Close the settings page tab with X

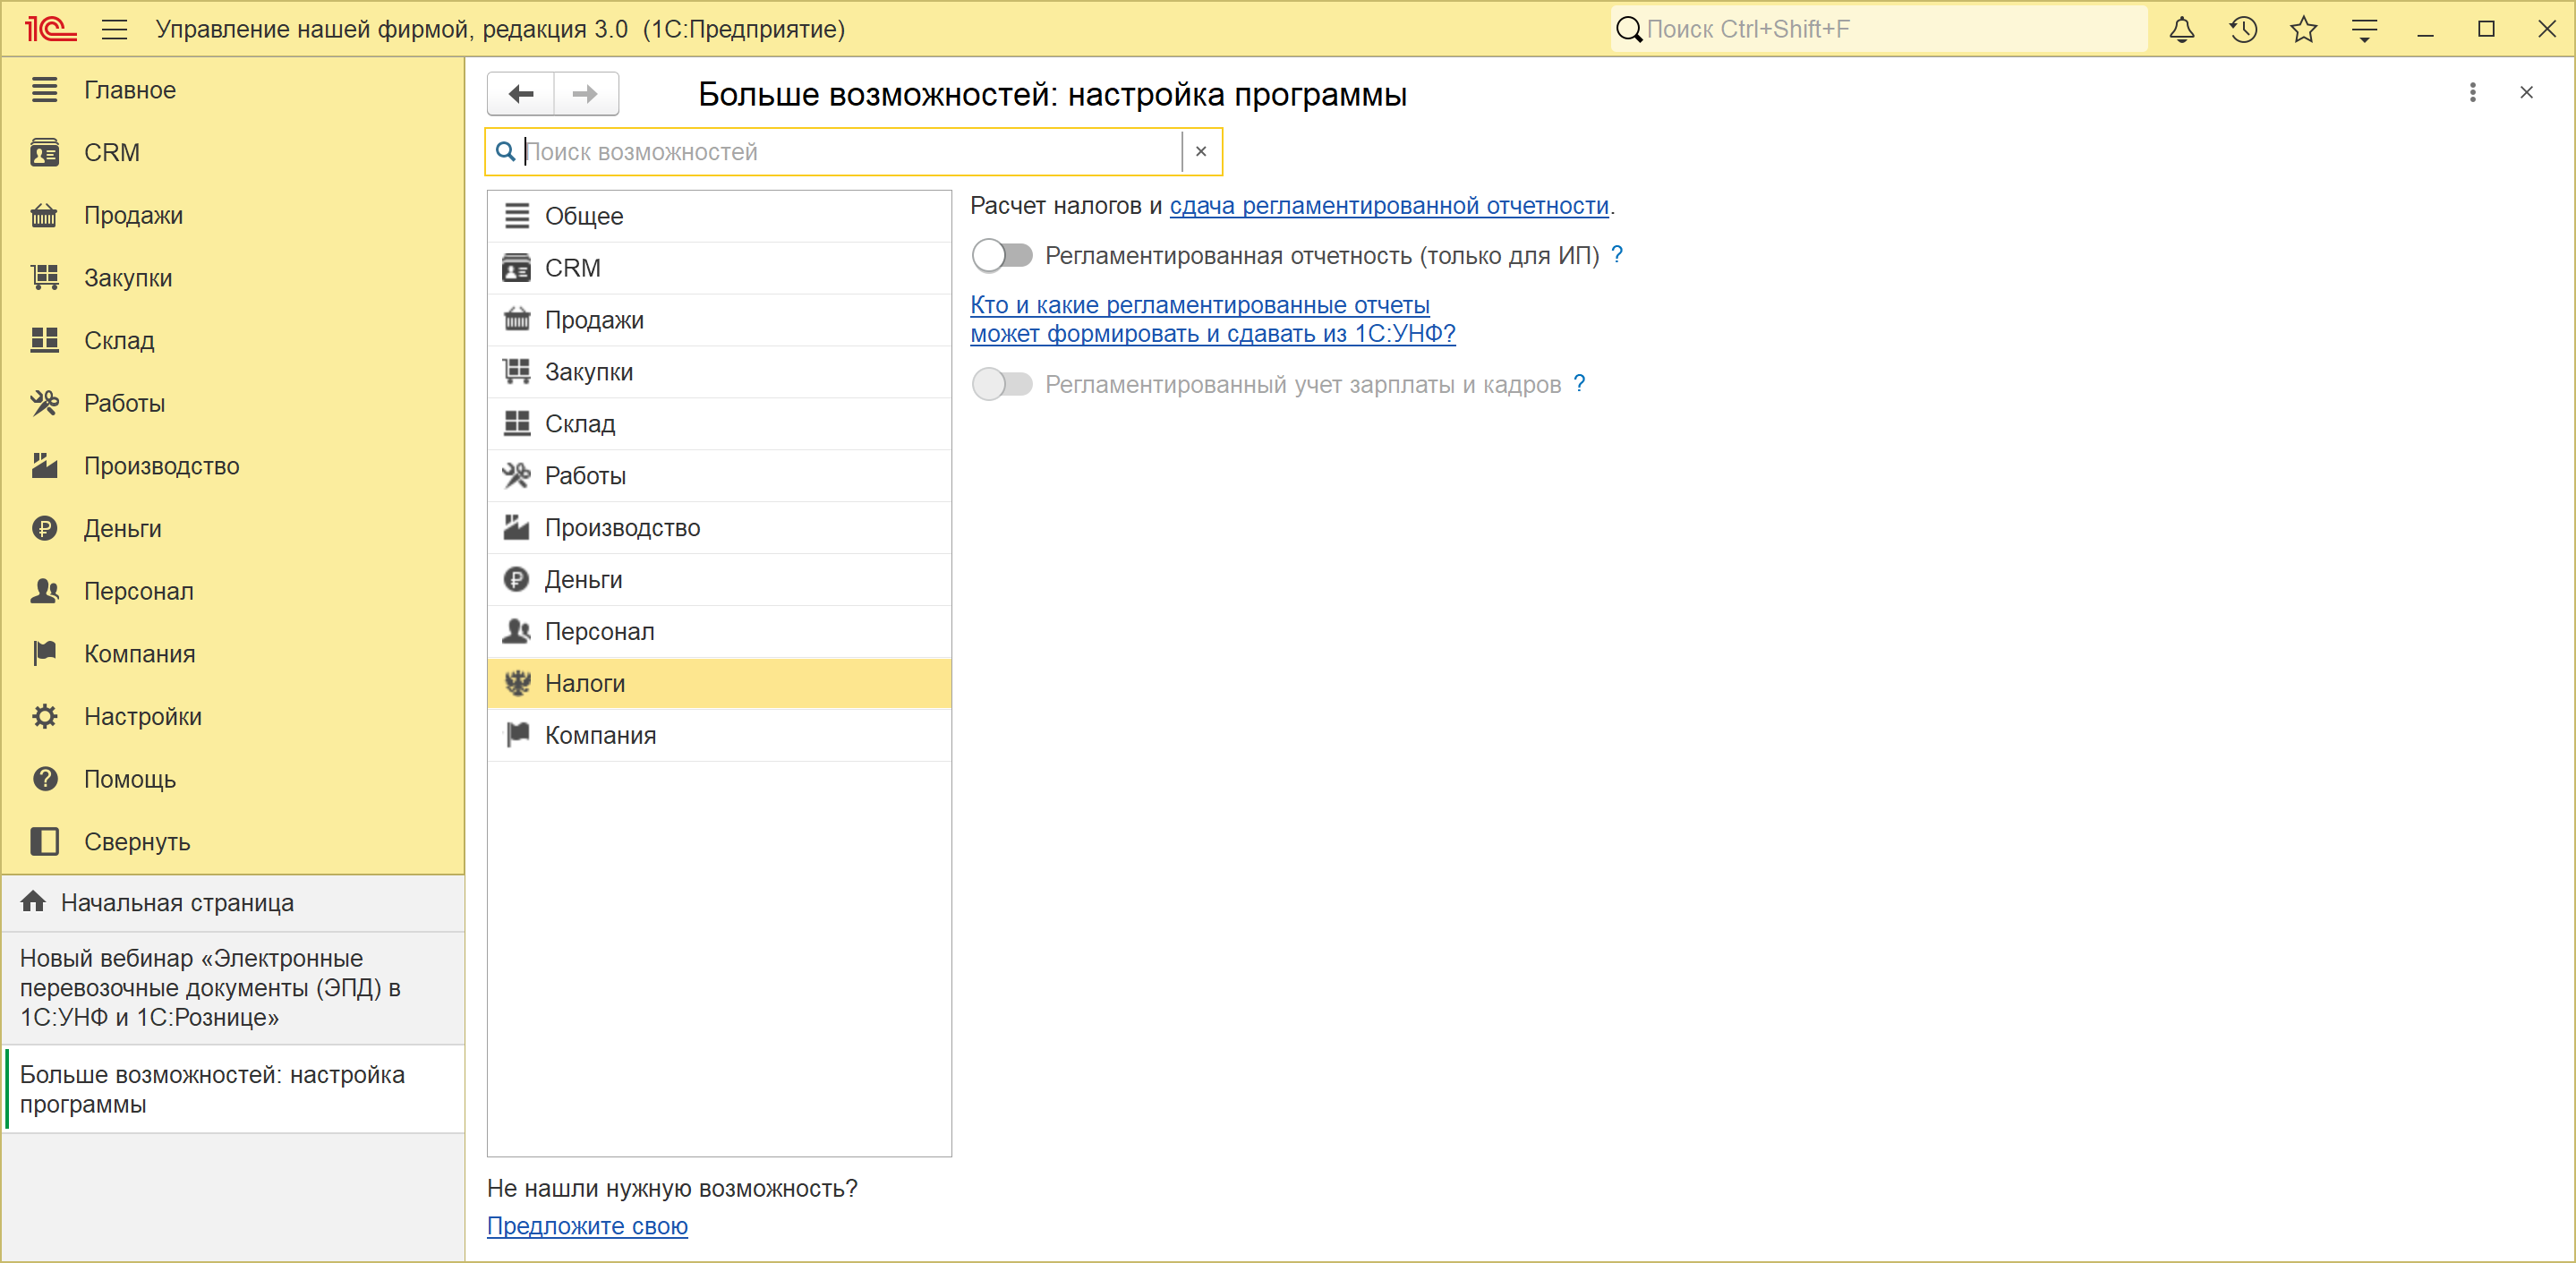2526,93
